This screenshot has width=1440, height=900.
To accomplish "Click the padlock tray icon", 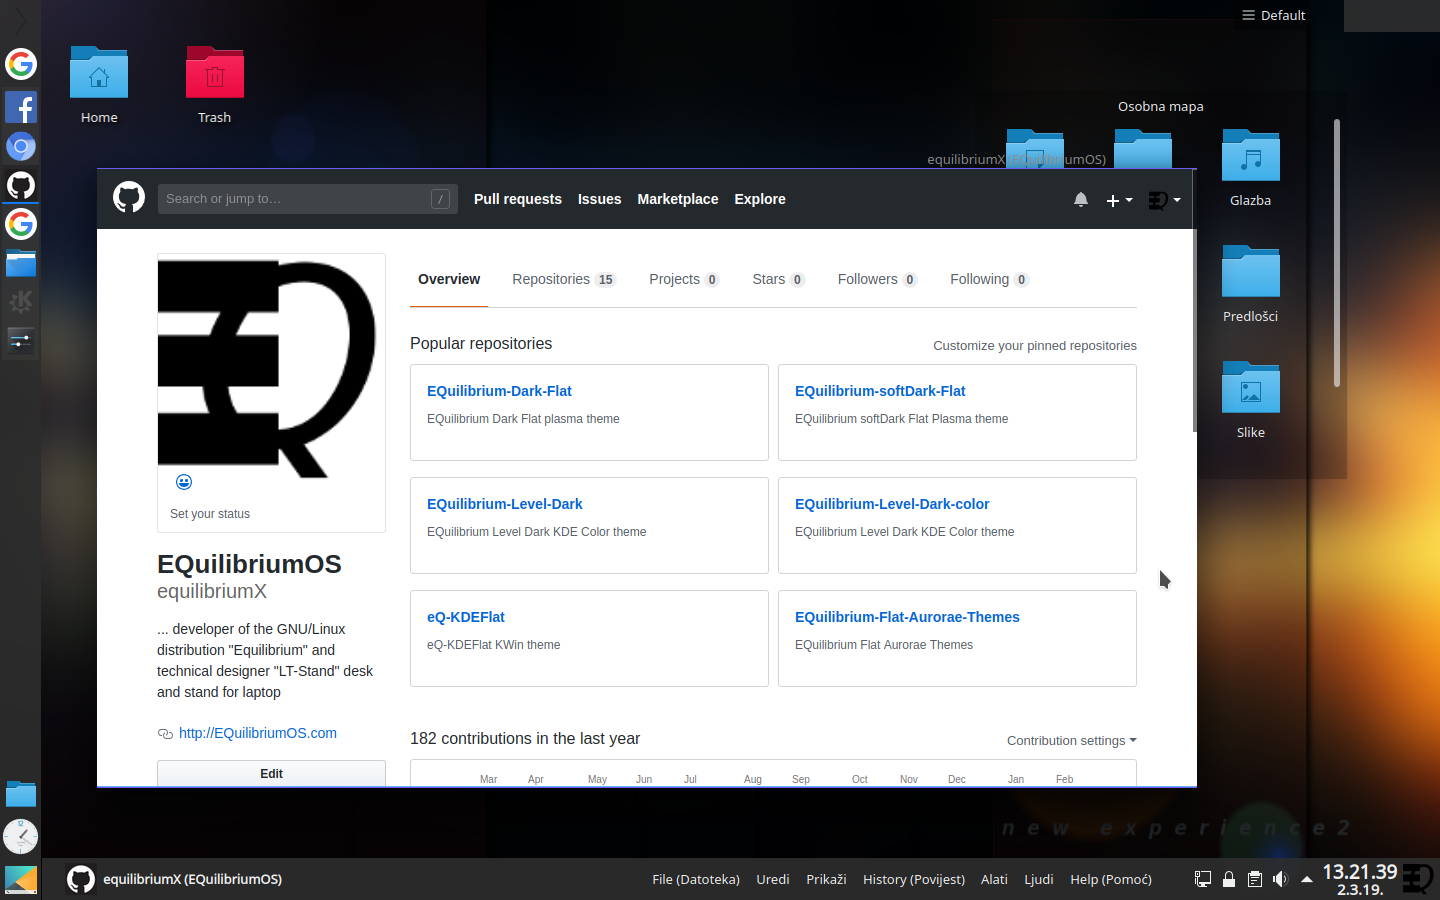I will tap(1229, 879).
